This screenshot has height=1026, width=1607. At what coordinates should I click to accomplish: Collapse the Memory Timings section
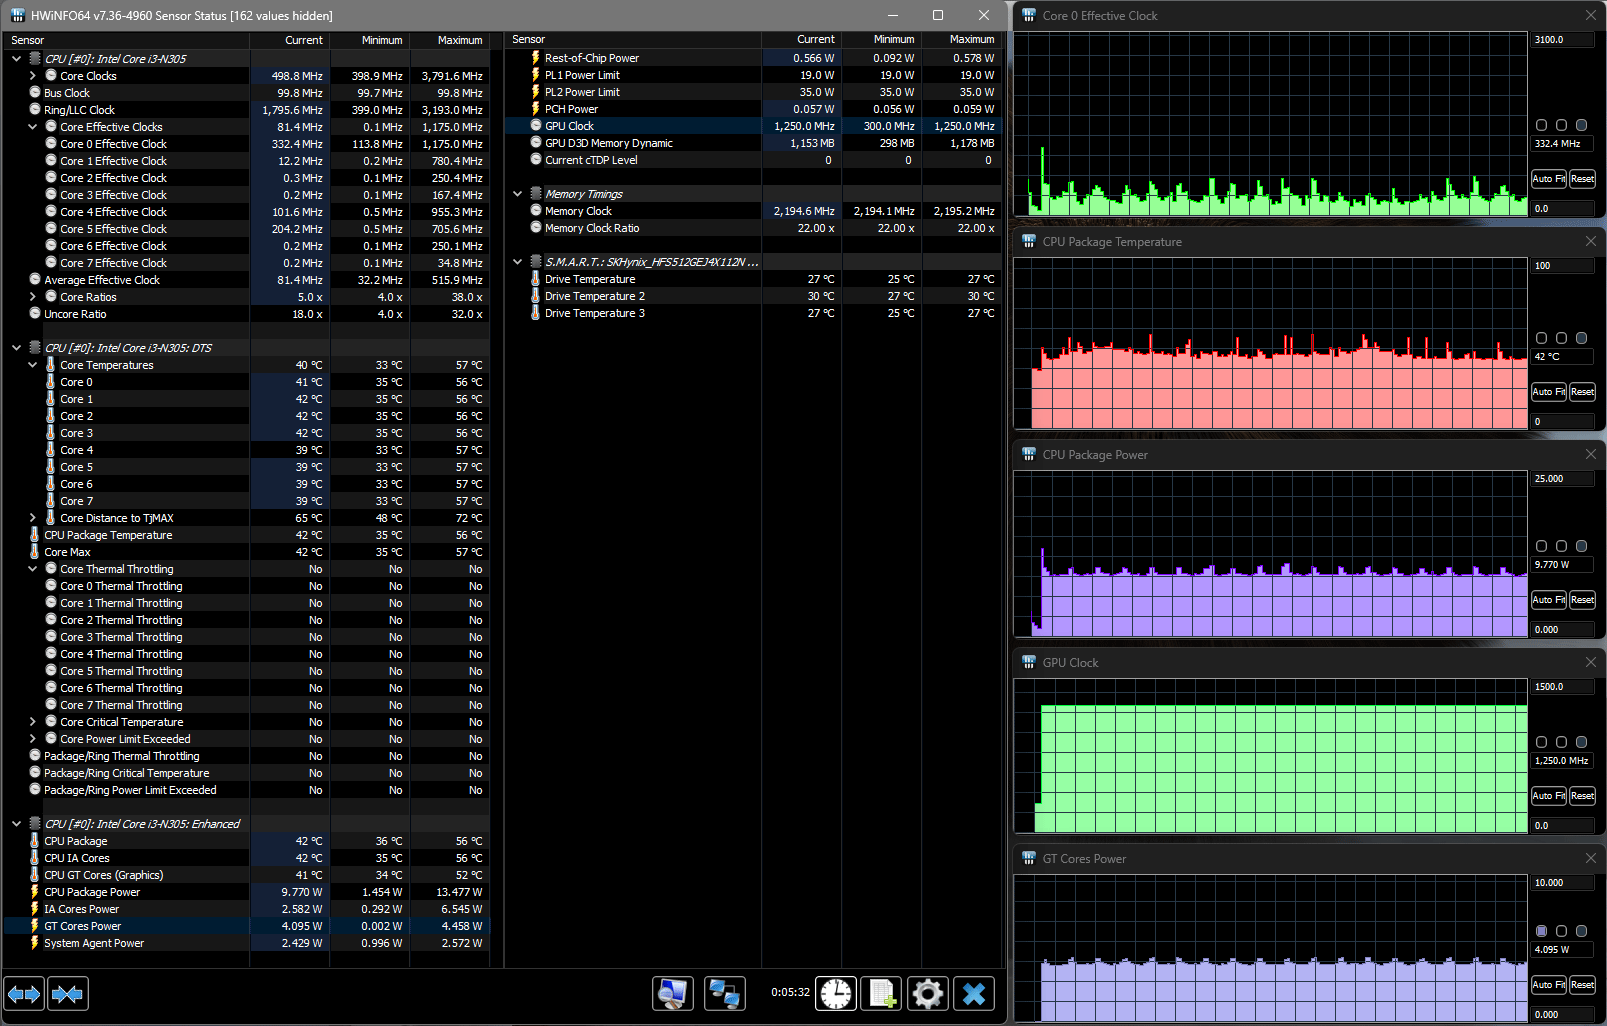tap(518, 194)
